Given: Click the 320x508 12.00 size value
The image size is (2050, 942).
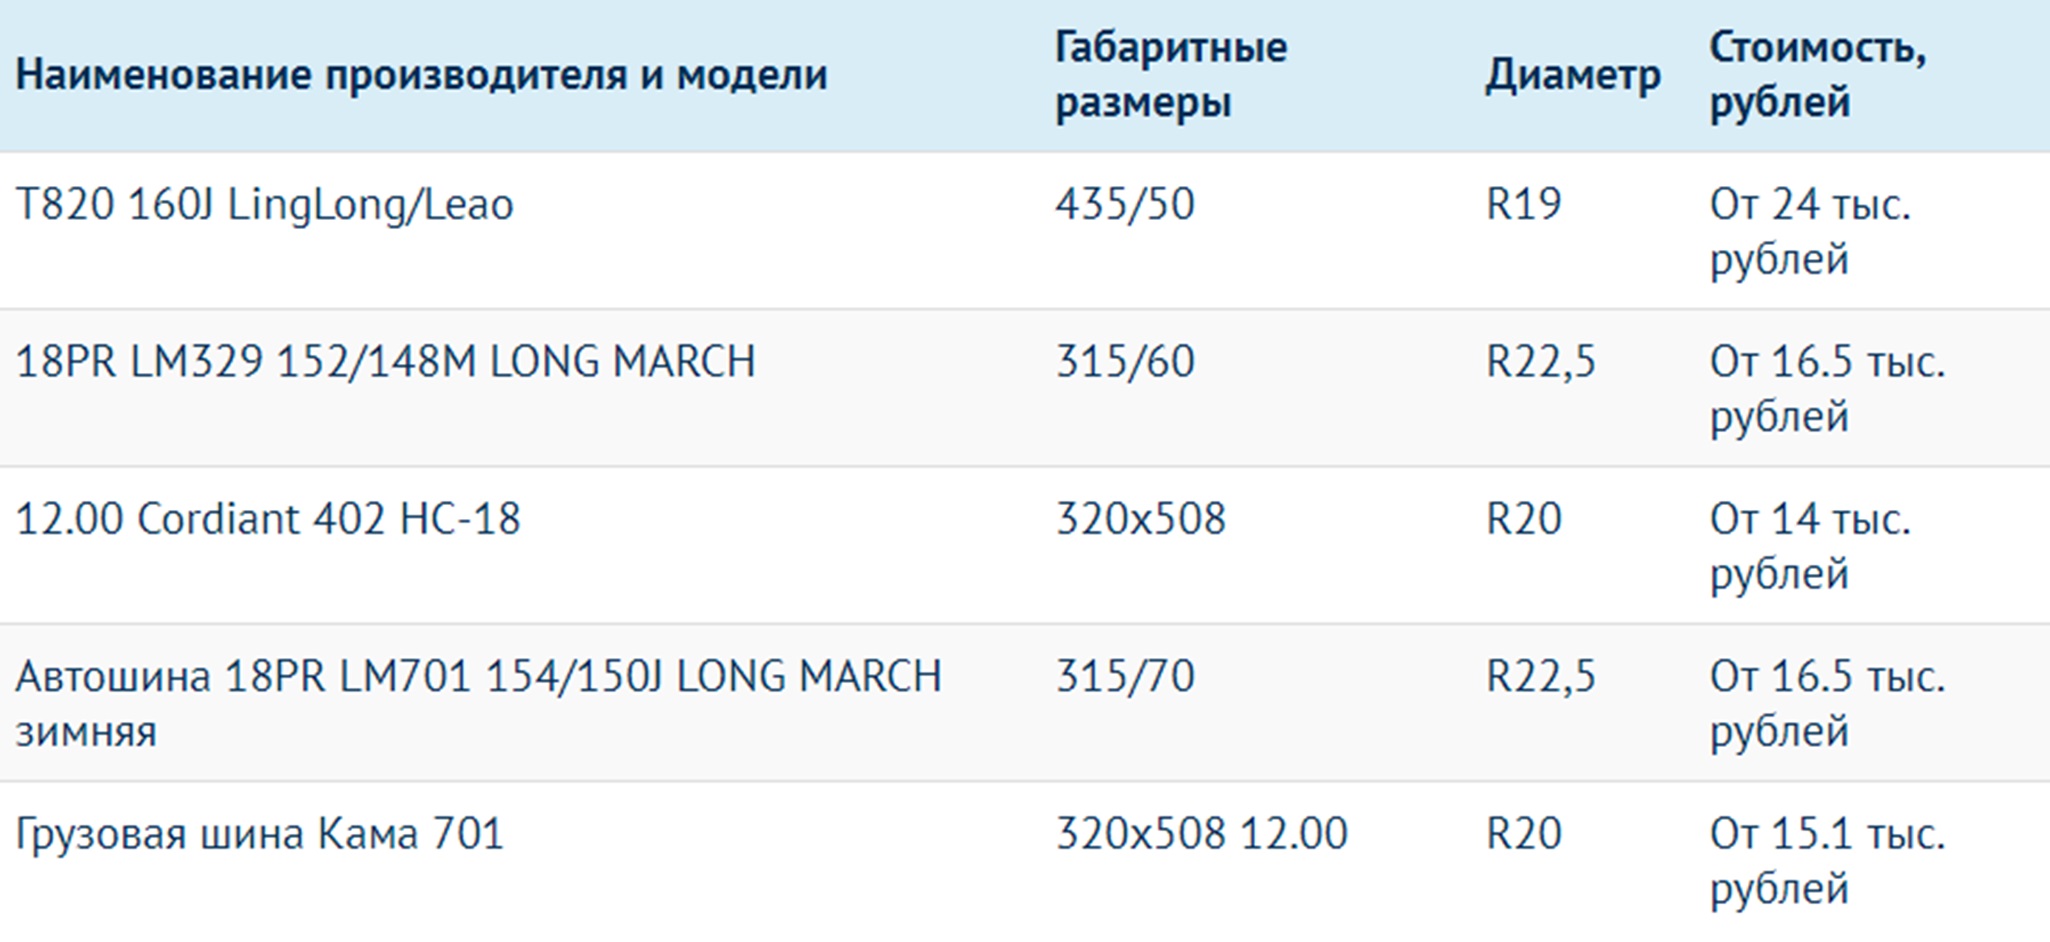Looking at the screenshot, I should click(1202, 834).
